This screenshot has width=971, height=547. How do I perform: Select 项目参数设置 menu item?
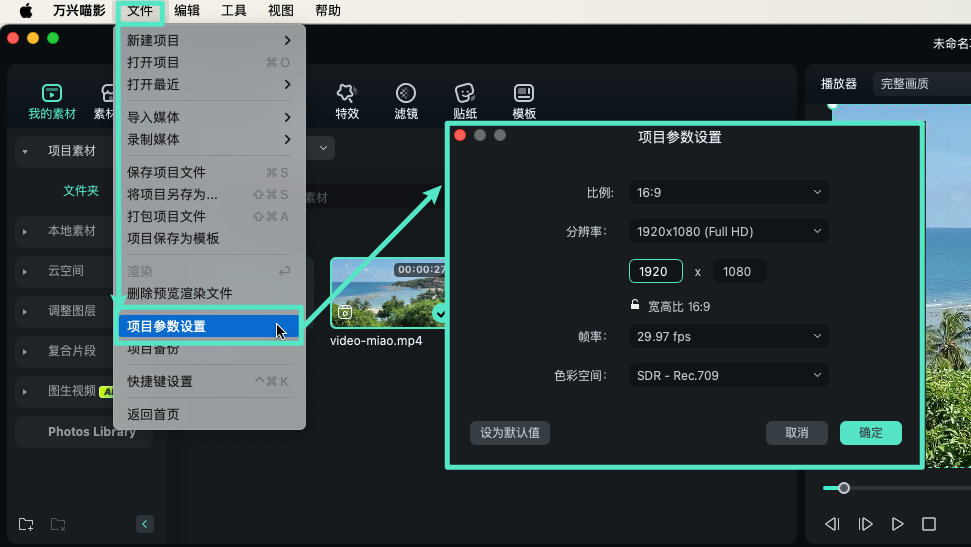pyautogui.click(x=209, y=326)
